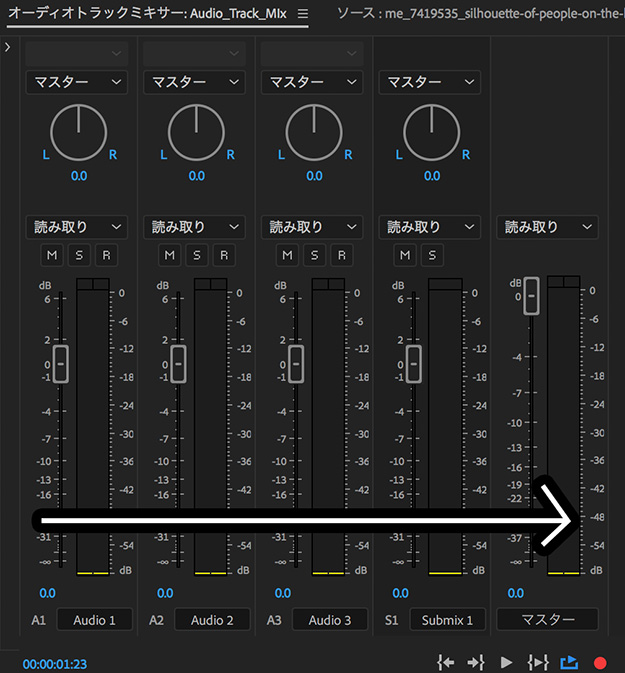Image resolution: width=625 pixels, height=673 pixels.
Task: Click the Submix 1 track name field
Action: (448, 620)
